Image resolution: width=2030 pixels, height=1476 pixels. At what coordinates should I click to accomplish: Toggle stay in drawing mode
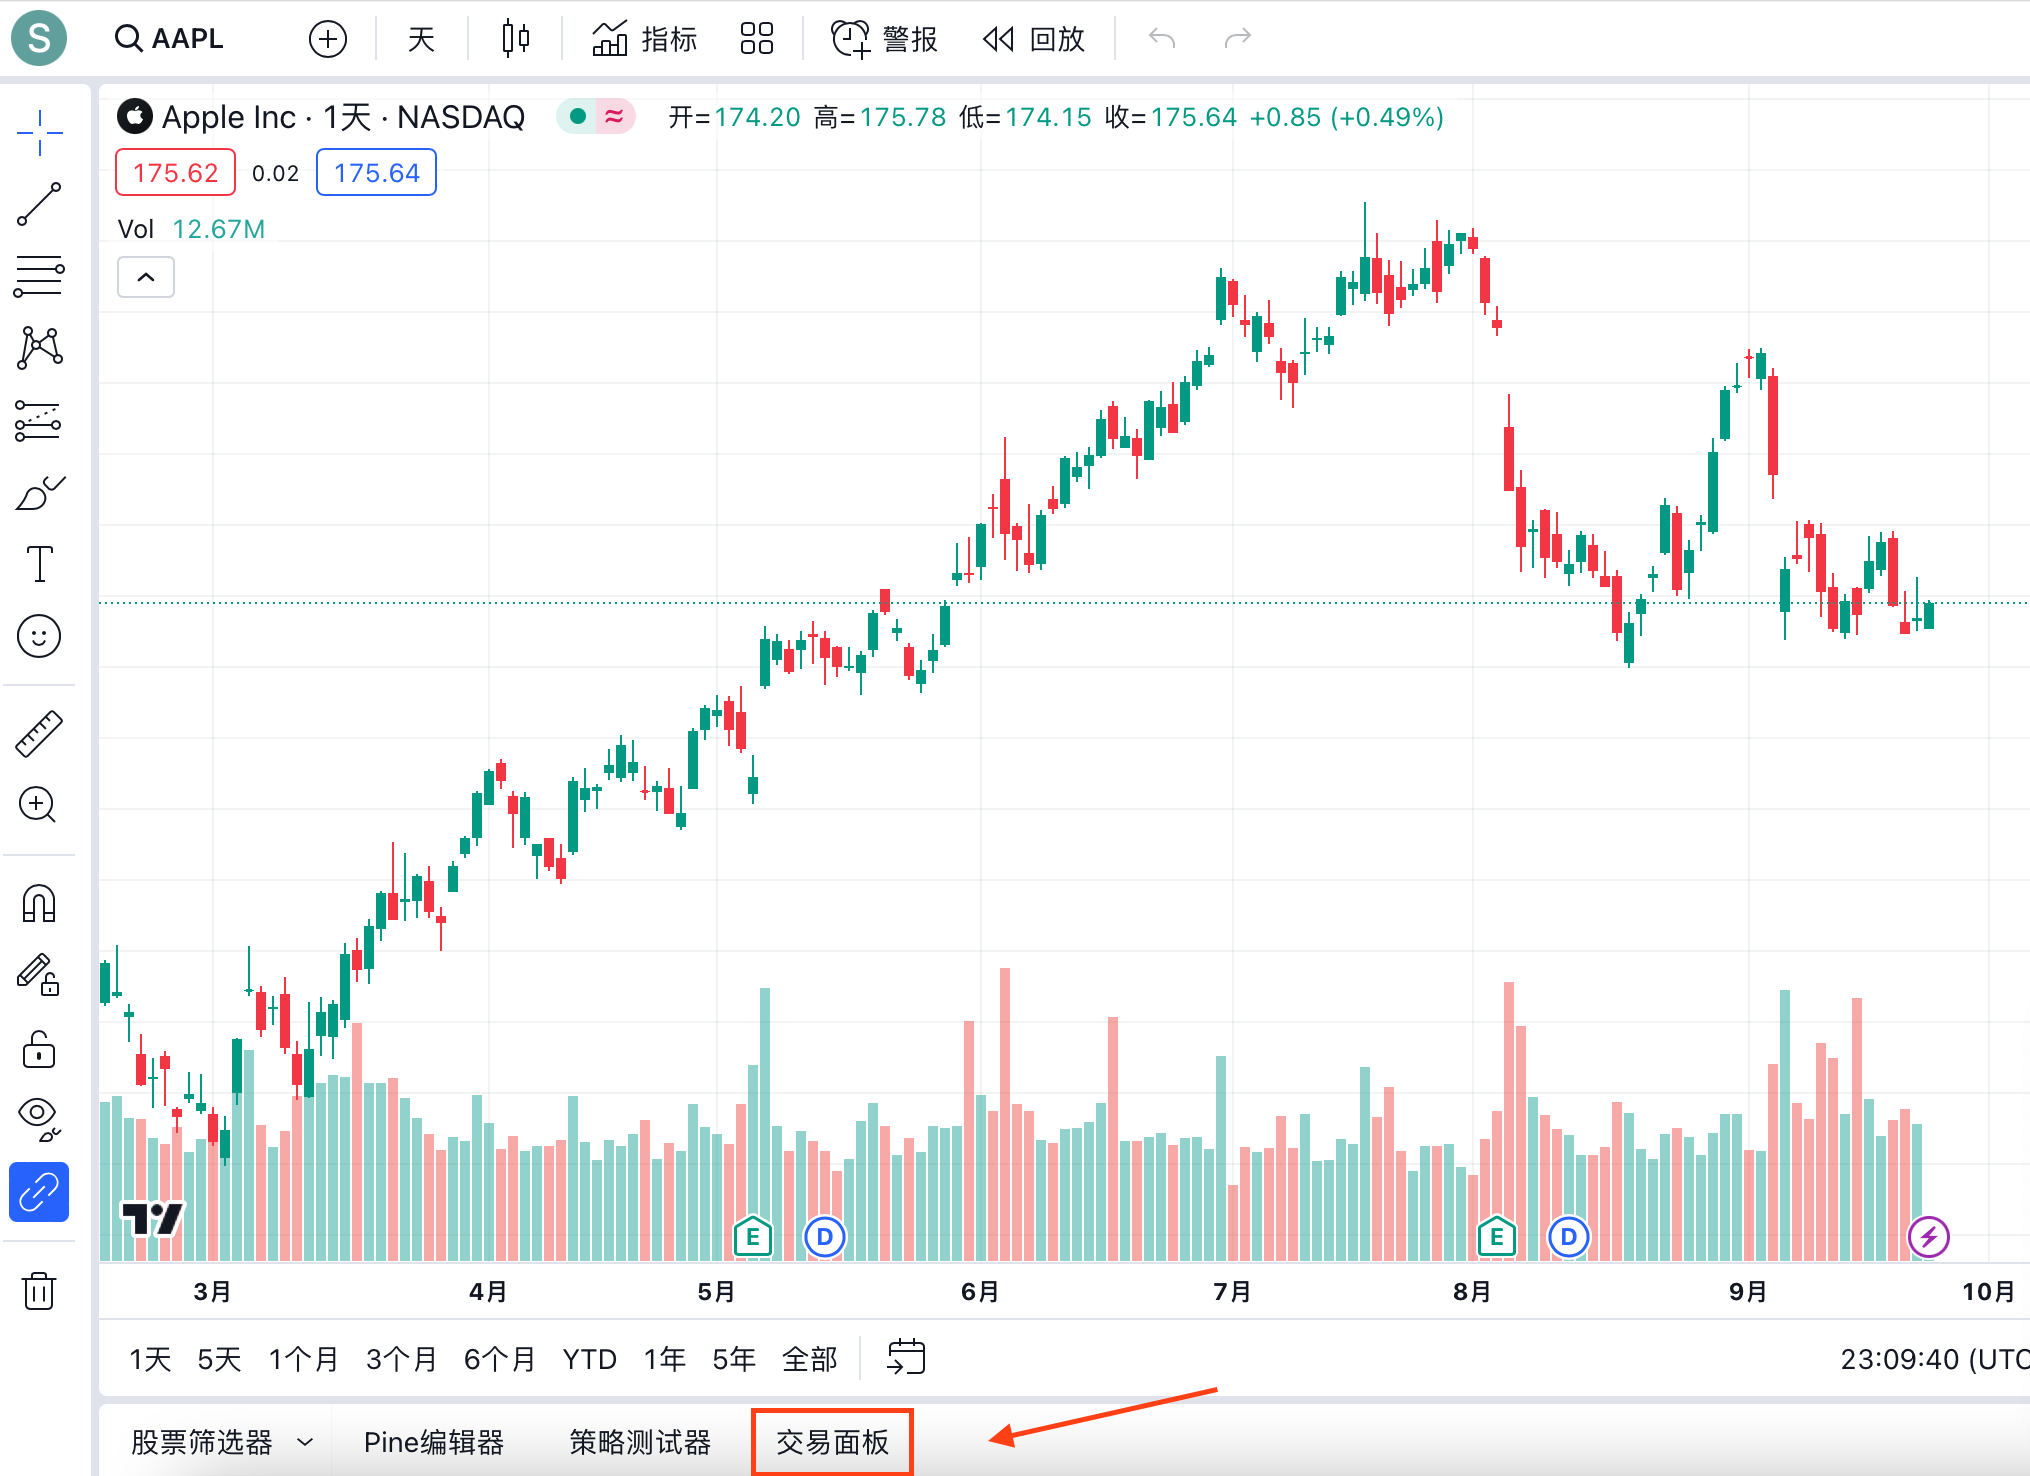click(39, 975)
